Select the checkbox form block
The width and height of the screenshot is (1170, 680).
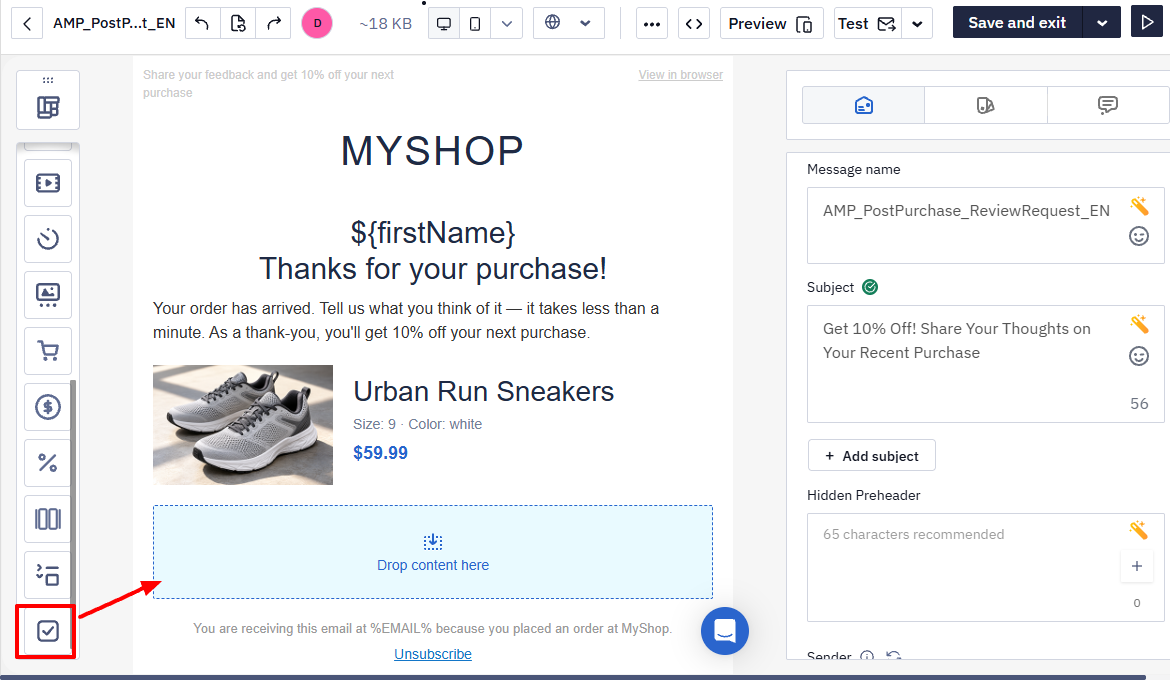[48, 631]
